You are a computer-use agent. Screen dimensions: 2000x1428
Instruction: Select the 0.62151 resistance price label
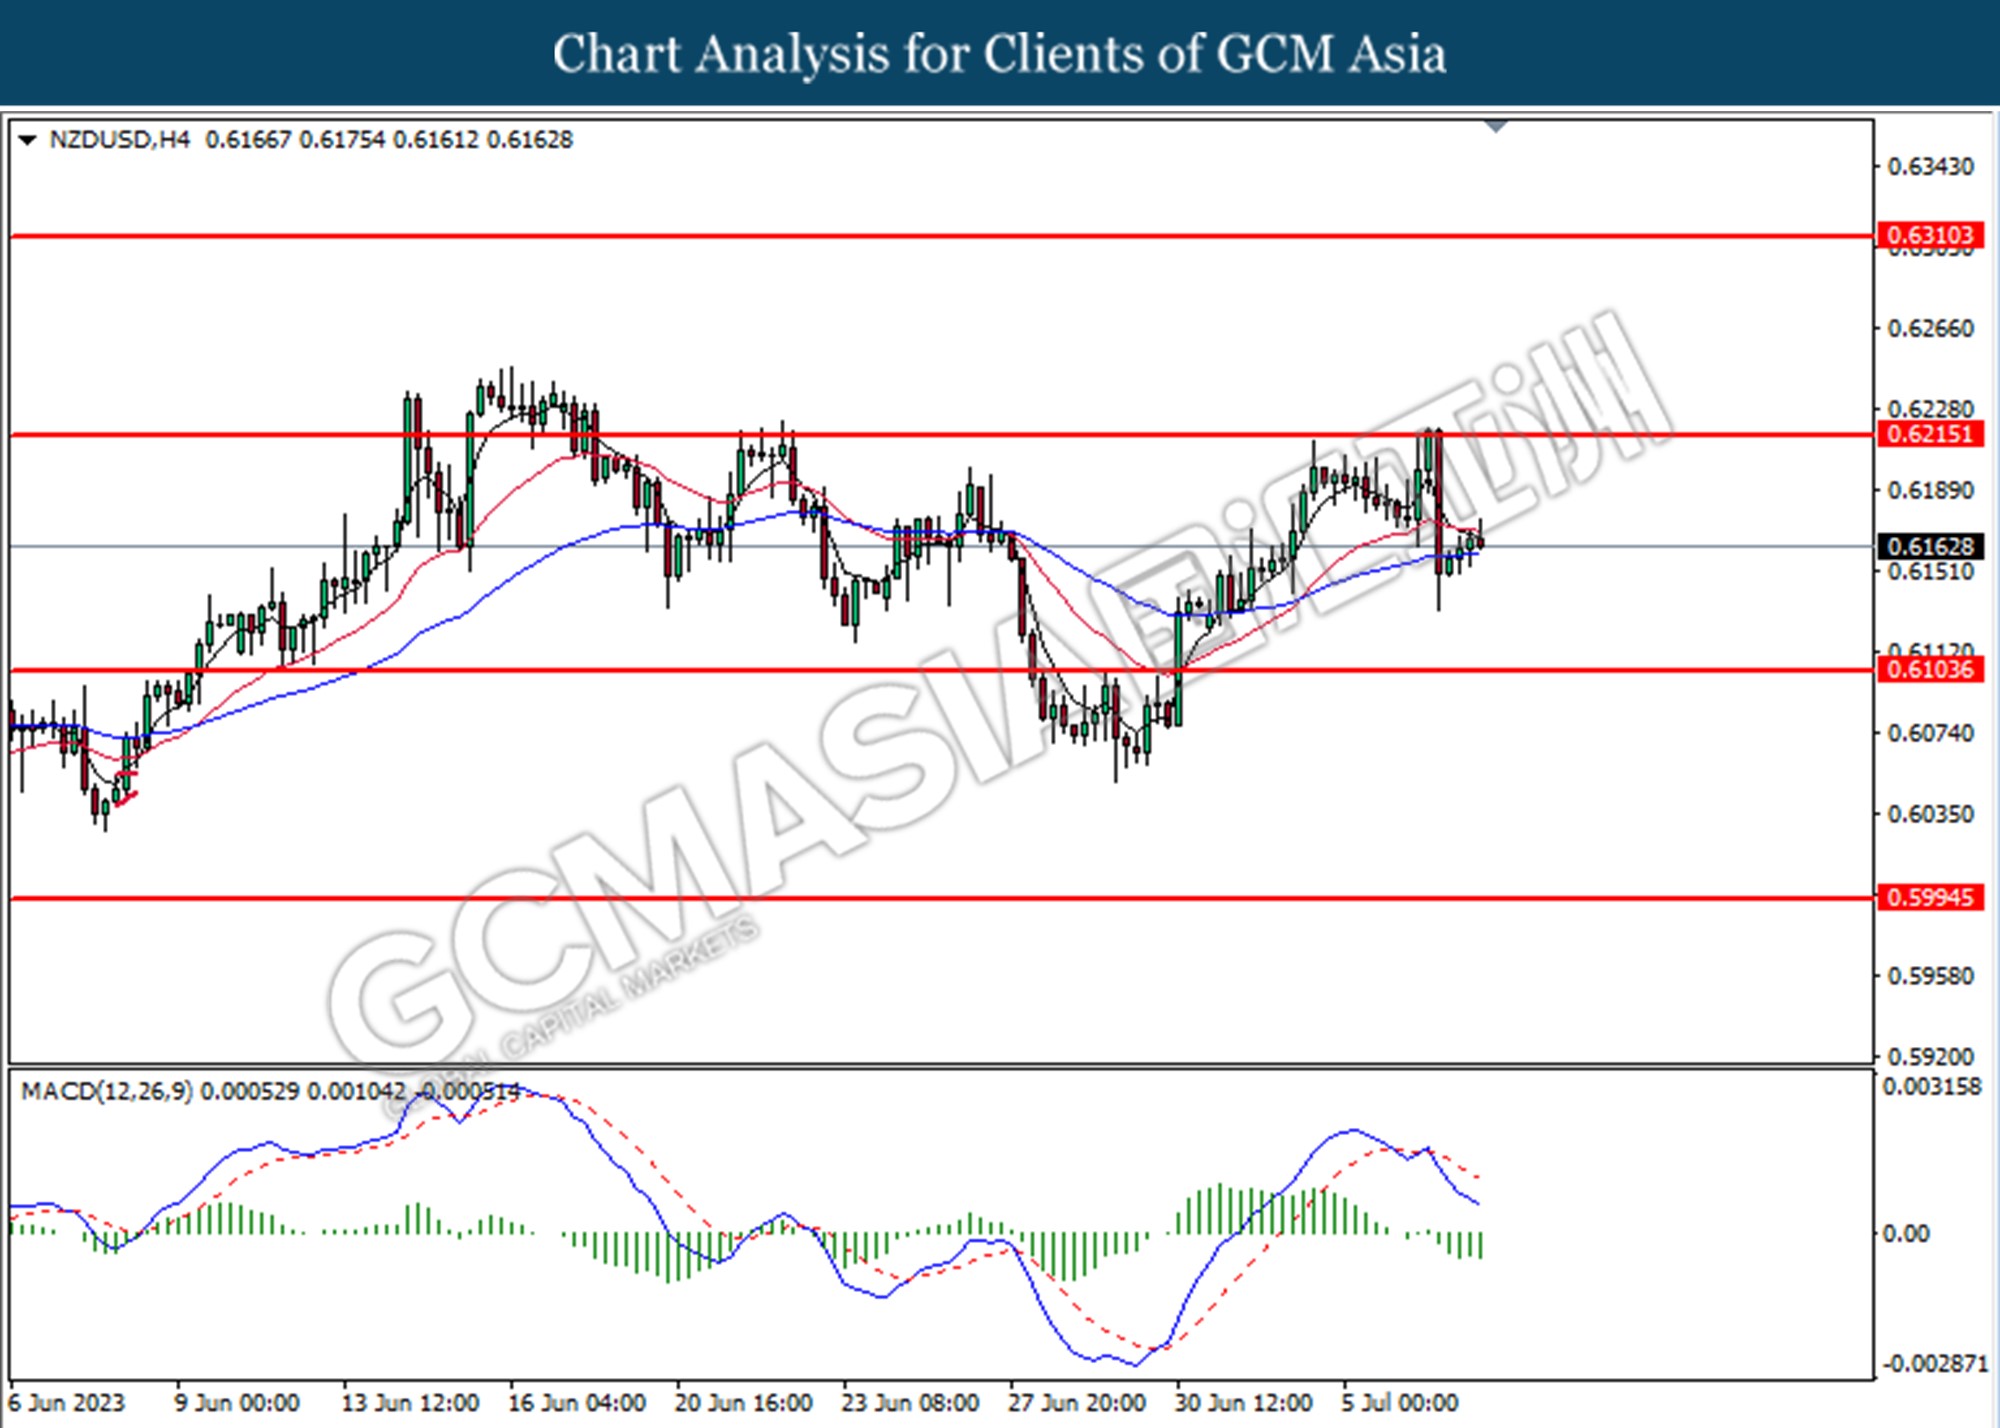pos(1930,434)
